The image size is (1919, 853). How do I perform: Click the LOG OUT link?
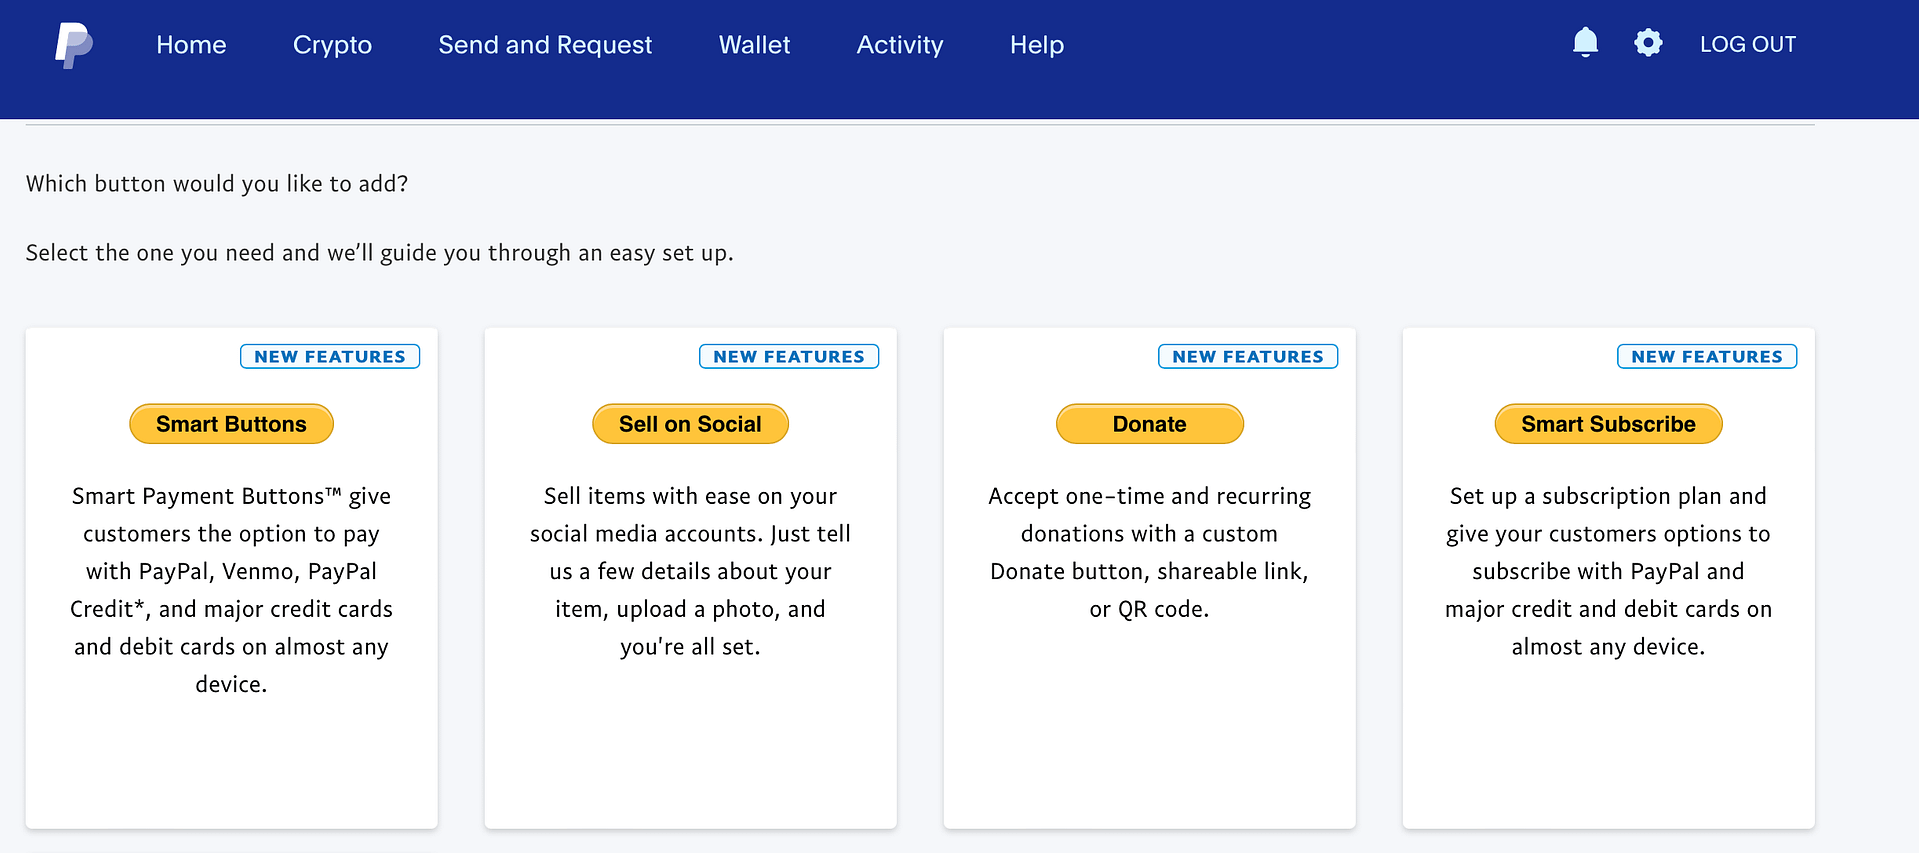point(1748,44)
